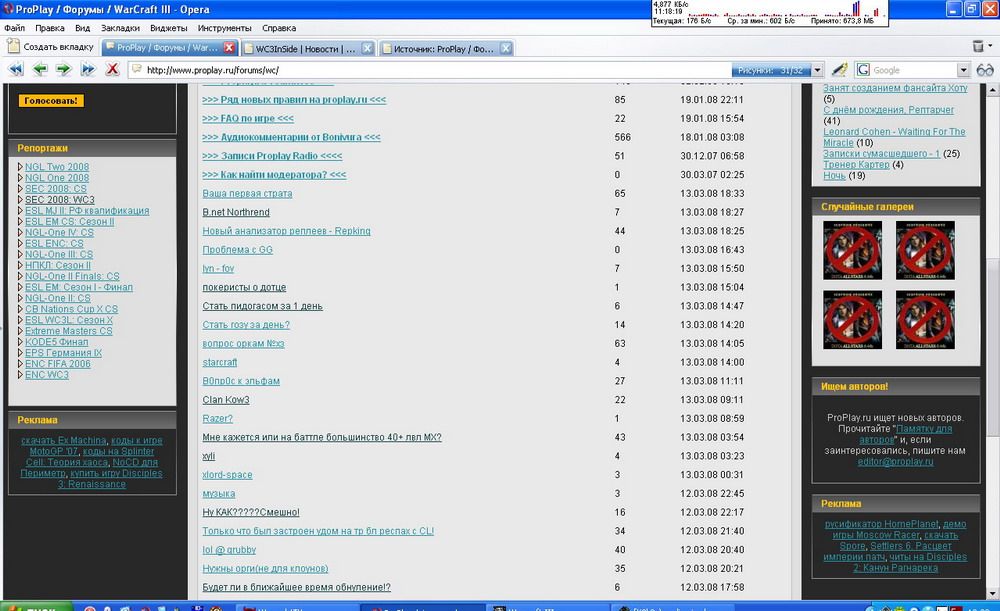This screenshot has width=1000, height=611.
Task: Open the address bar history dropdown
Action: tap(817, 70)
